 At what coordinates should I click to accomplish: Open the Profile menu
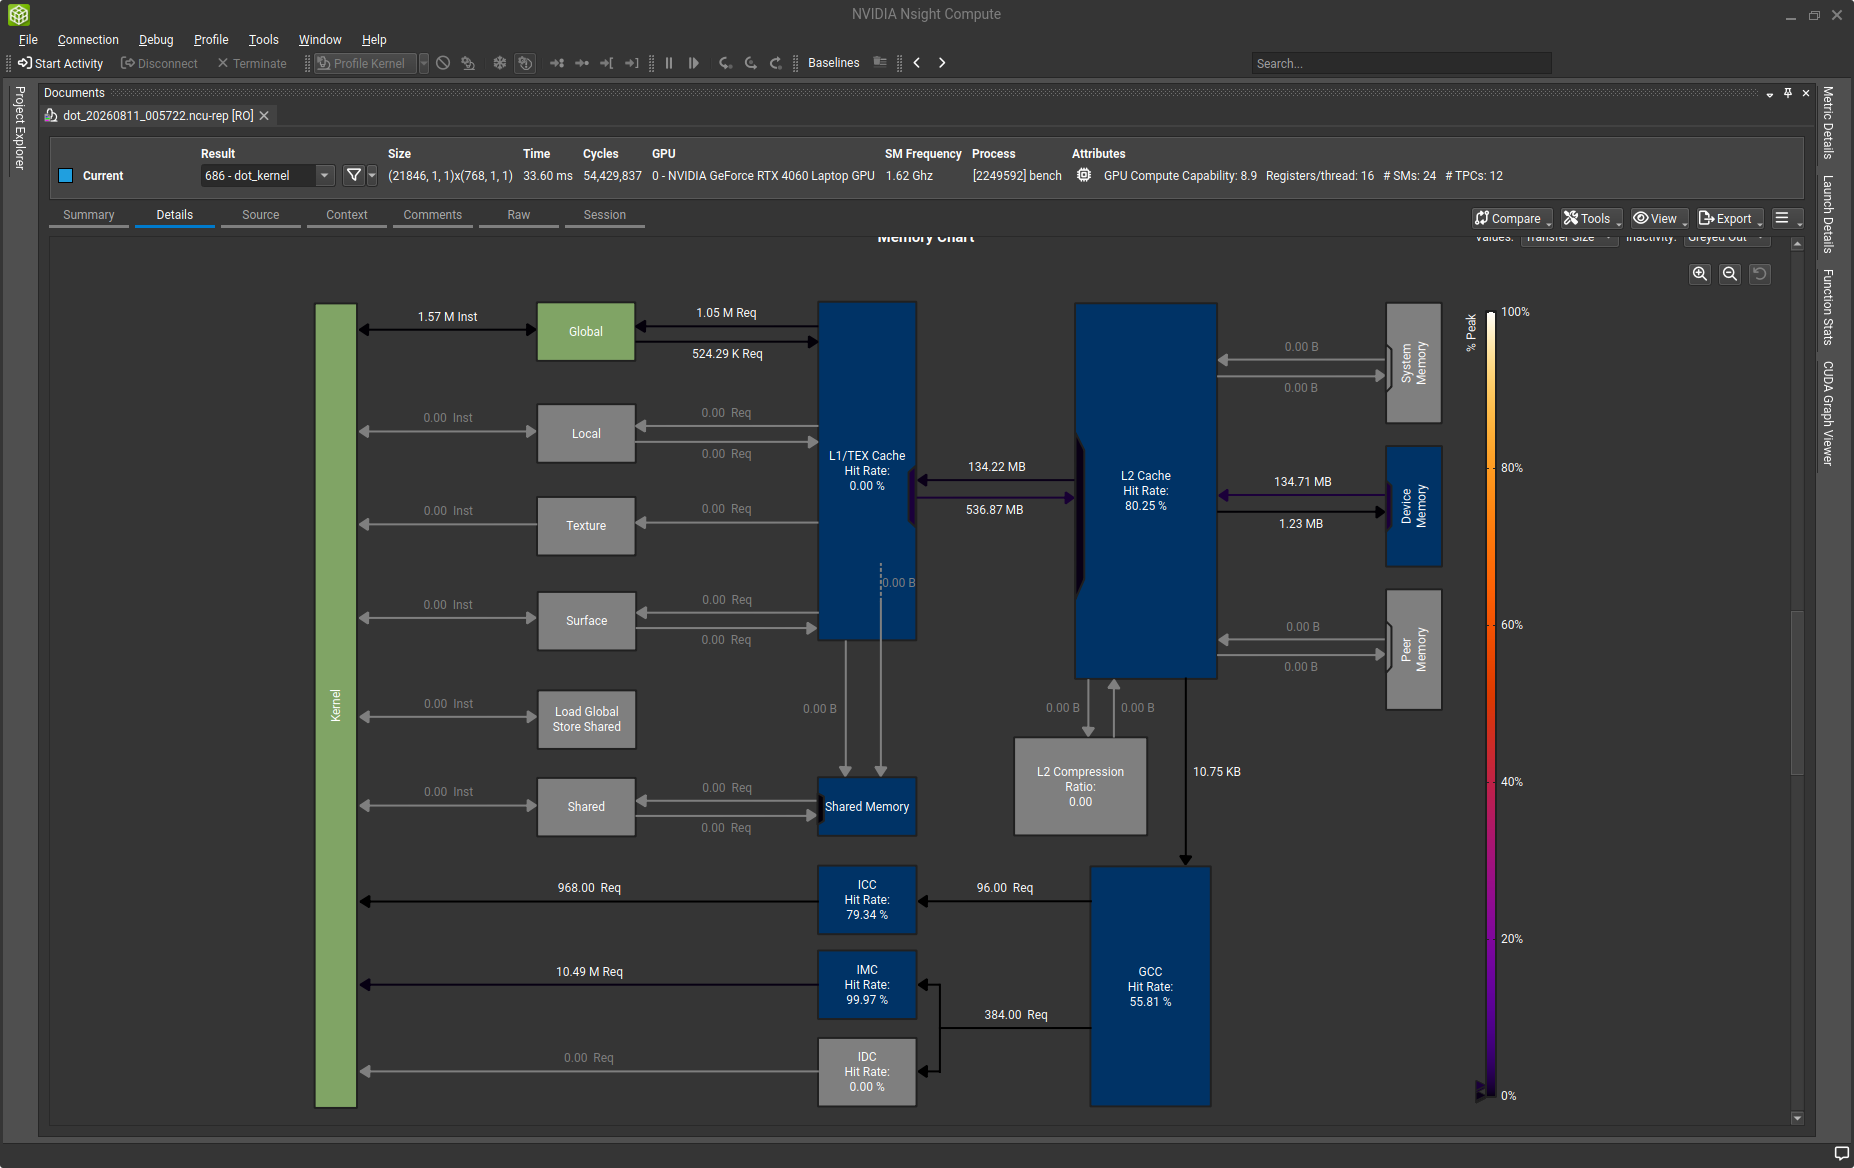point(211,40)
